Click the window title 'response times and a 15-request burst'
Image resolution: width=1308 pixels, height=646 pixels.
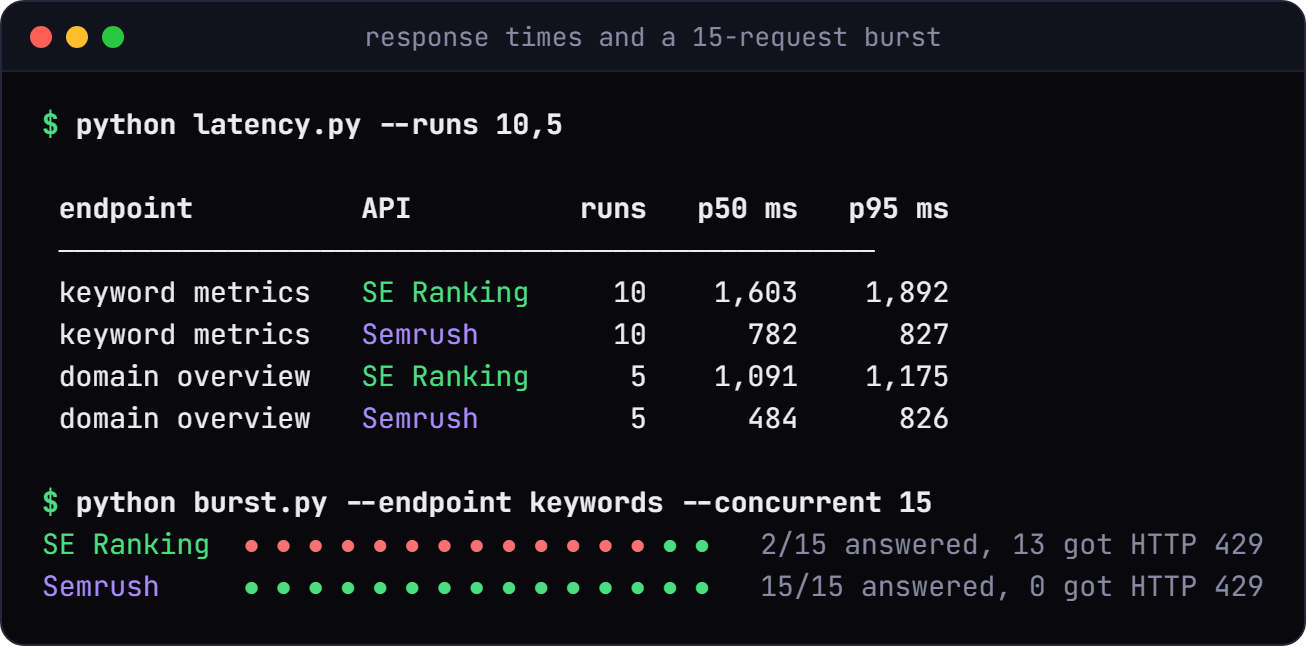653,38
